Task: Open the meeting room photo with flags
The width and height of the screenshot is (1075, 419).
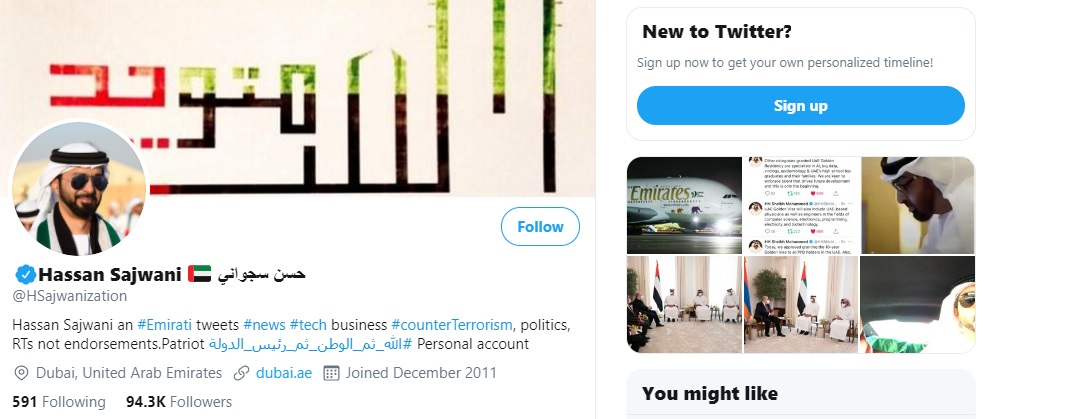Action: click(684, 304)
